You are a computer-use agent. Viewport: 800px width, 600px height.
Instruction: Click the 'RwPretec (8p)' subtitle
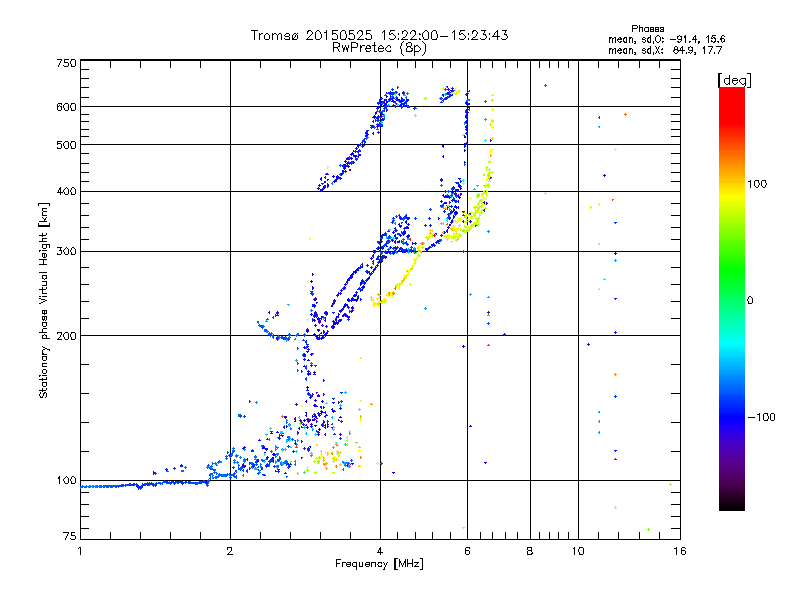coord(379,48)
